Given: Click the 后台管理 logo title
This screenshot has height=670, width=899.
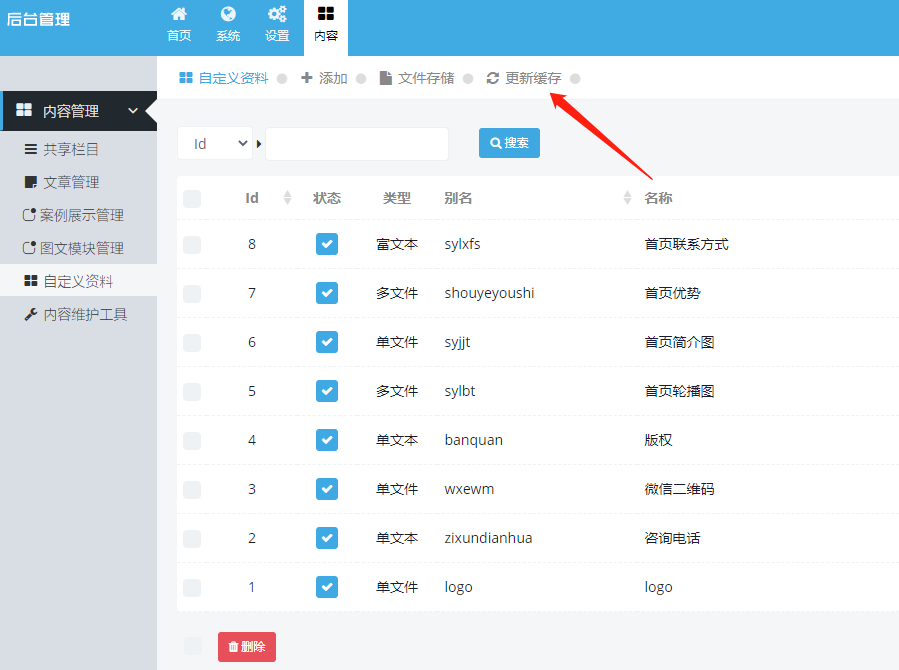Looking at the screenshot, I should 38,19.
